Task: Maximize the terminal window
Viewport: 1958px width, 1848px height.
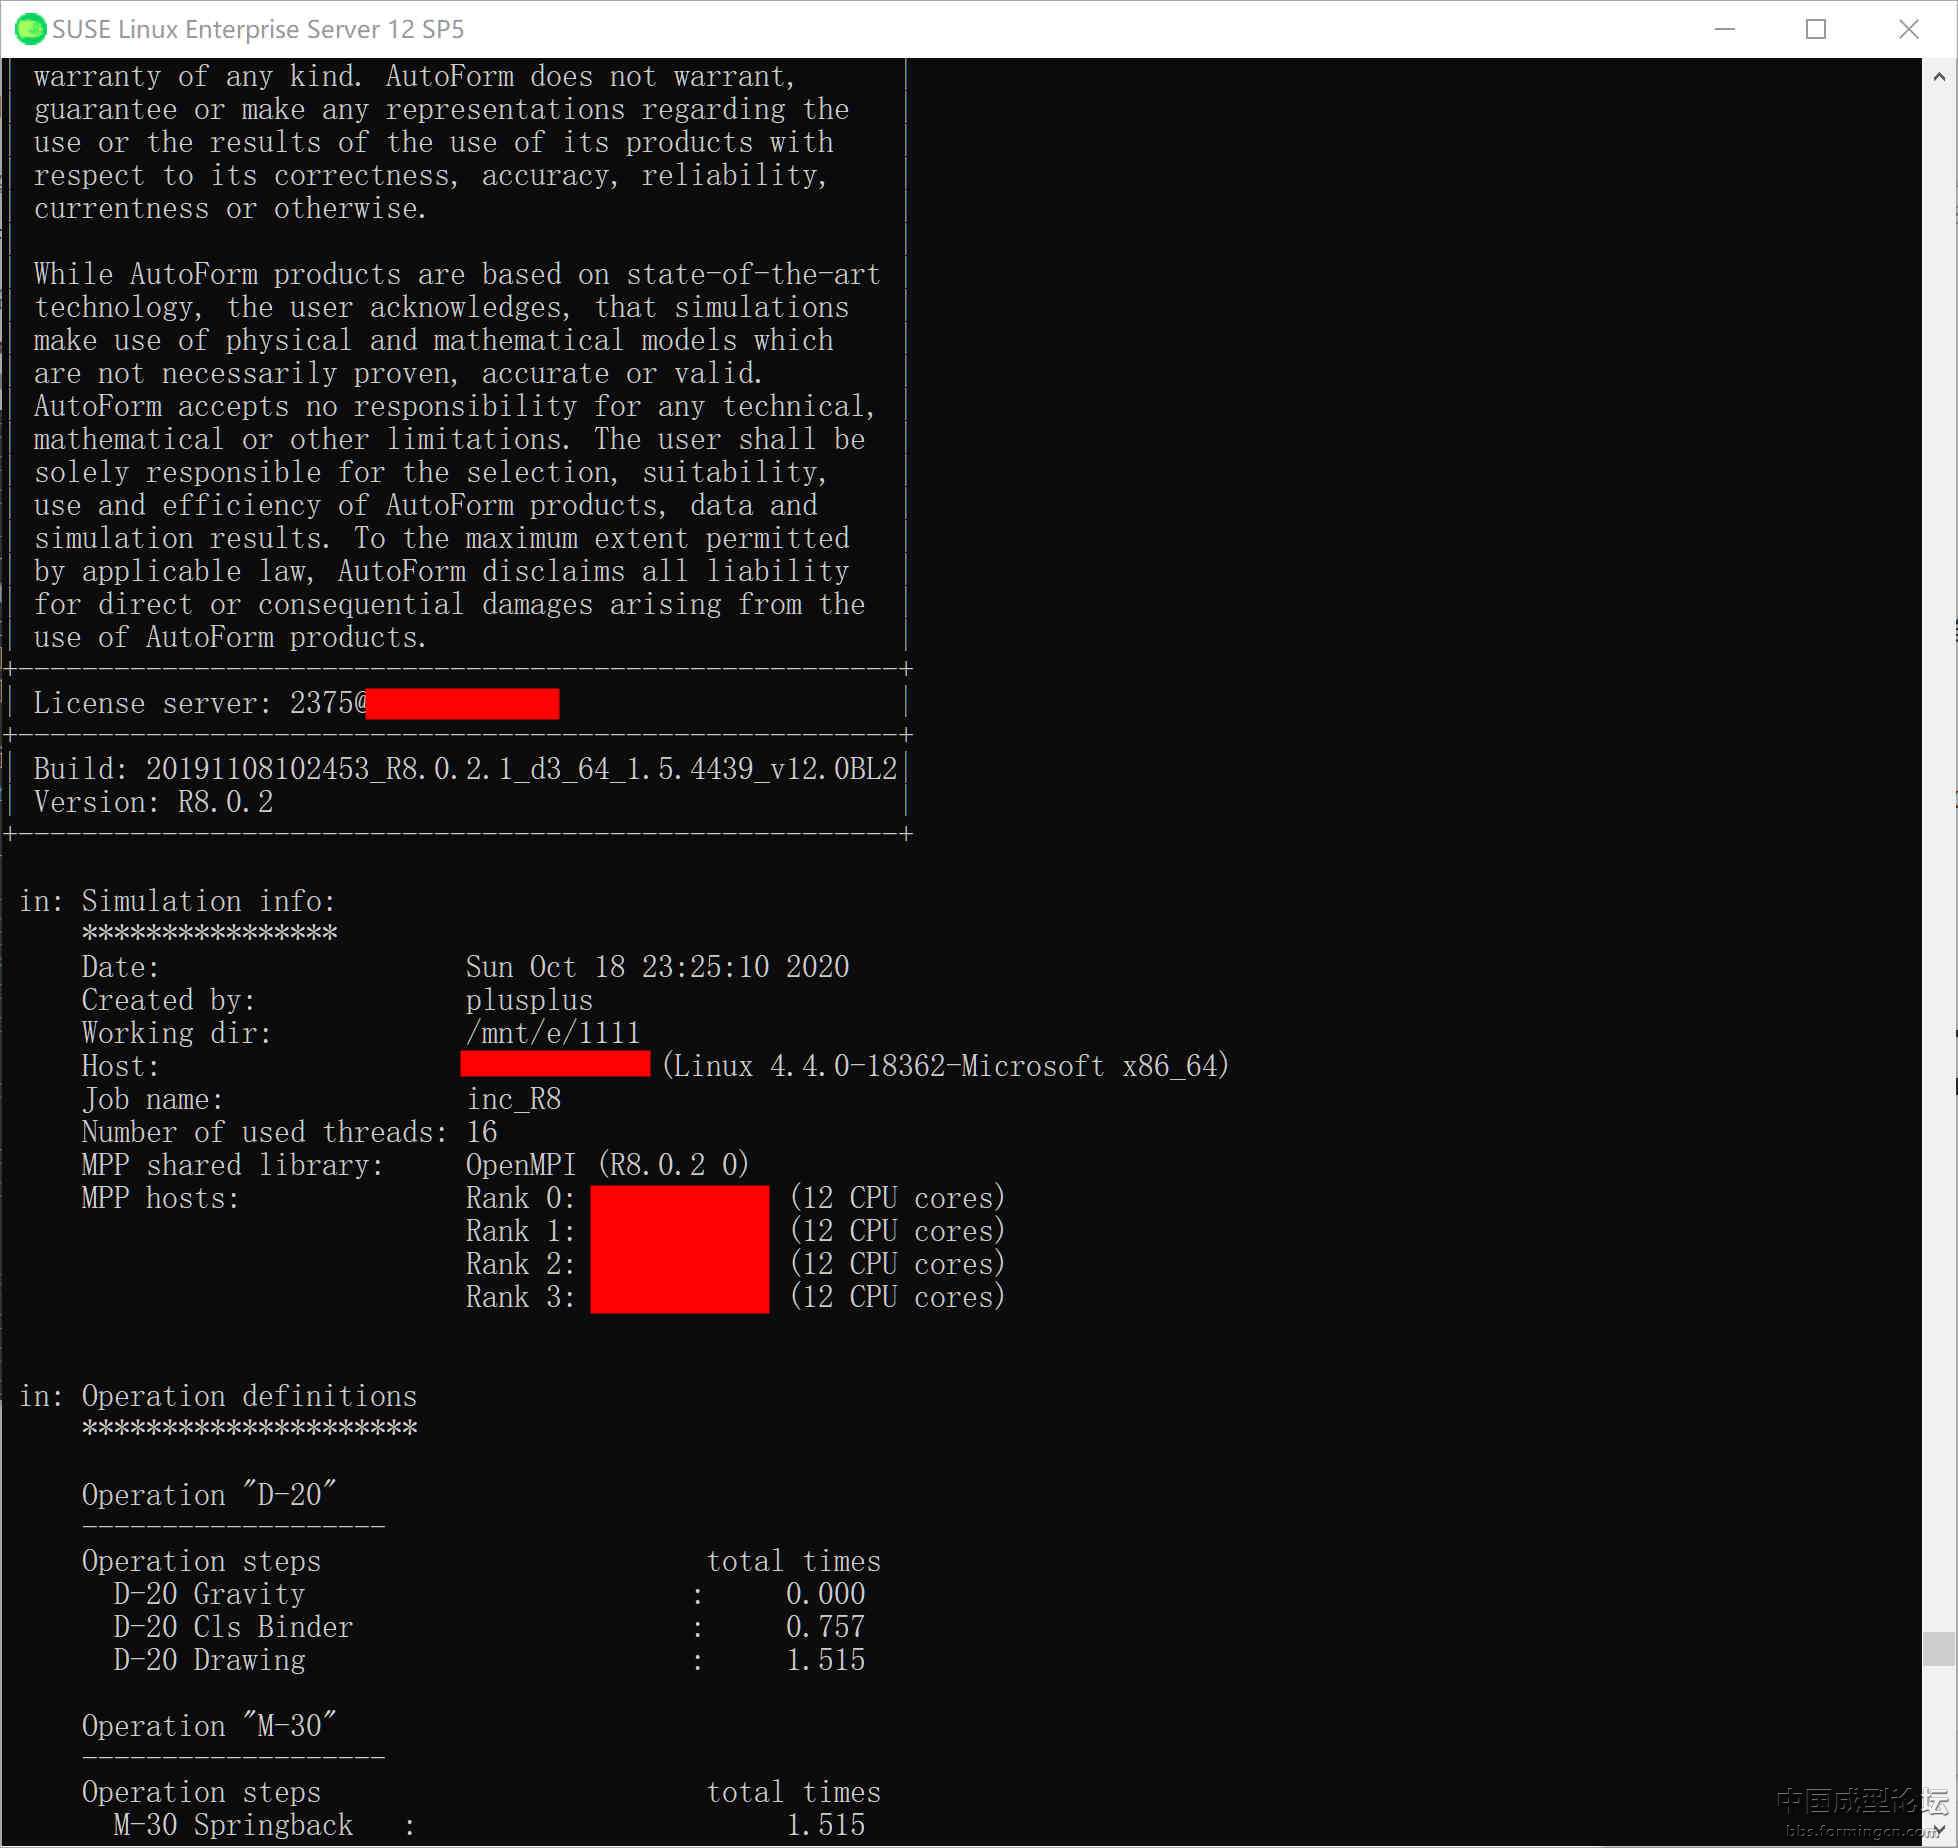Action: pyautogui.click(x=1816, y=29)
